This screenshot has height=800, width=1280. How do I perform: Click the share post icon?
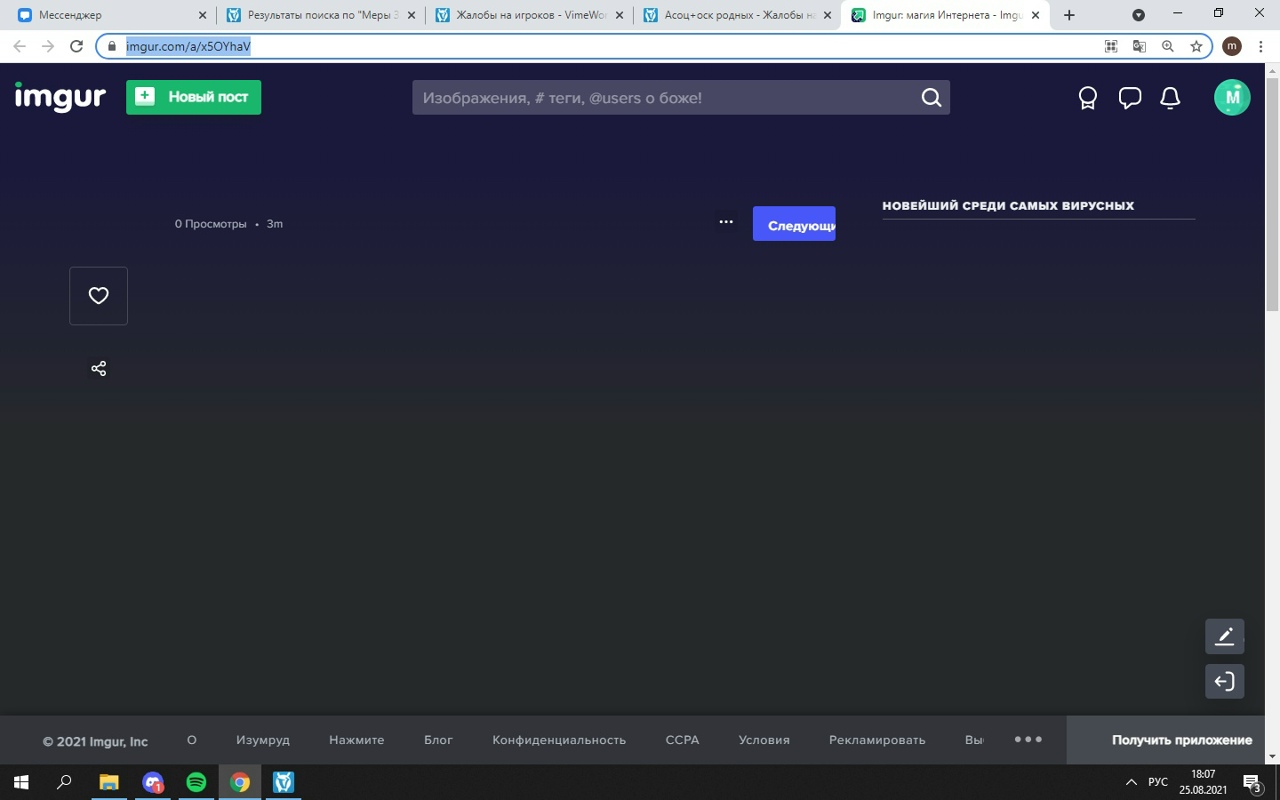98,369
